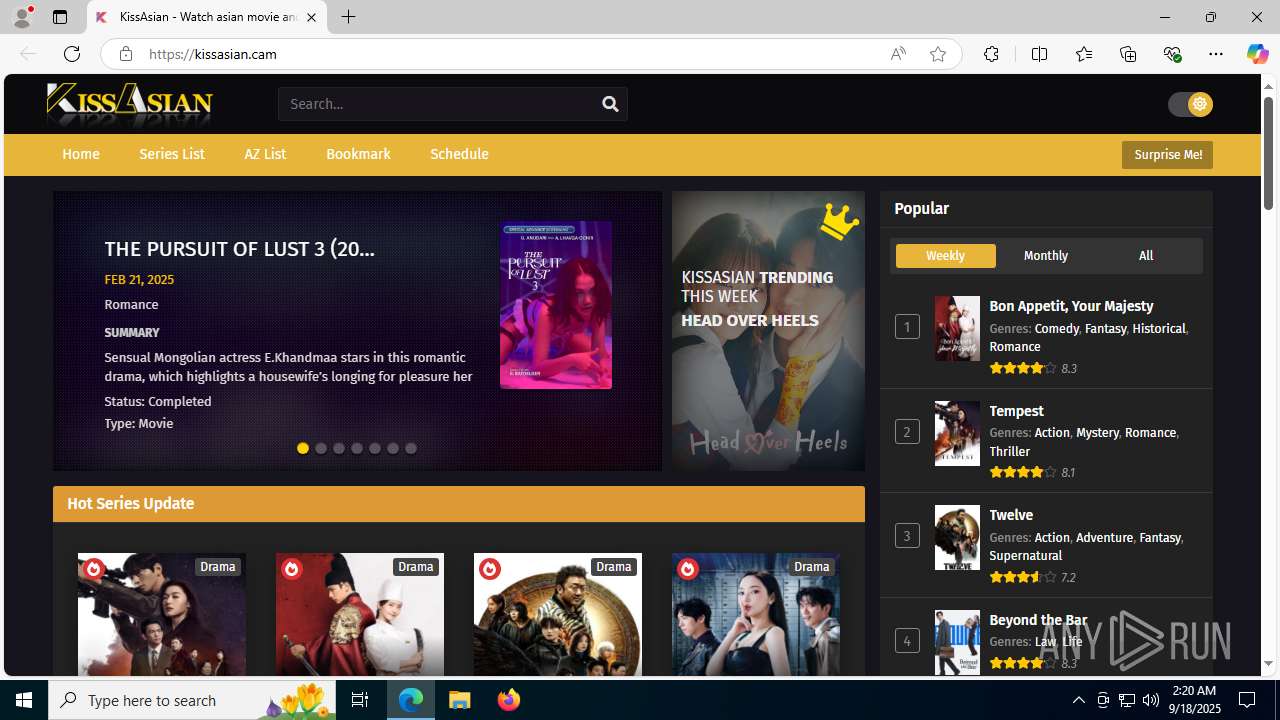Open the browser Extensions icon
1280x720 pixels.
[991, 54]
